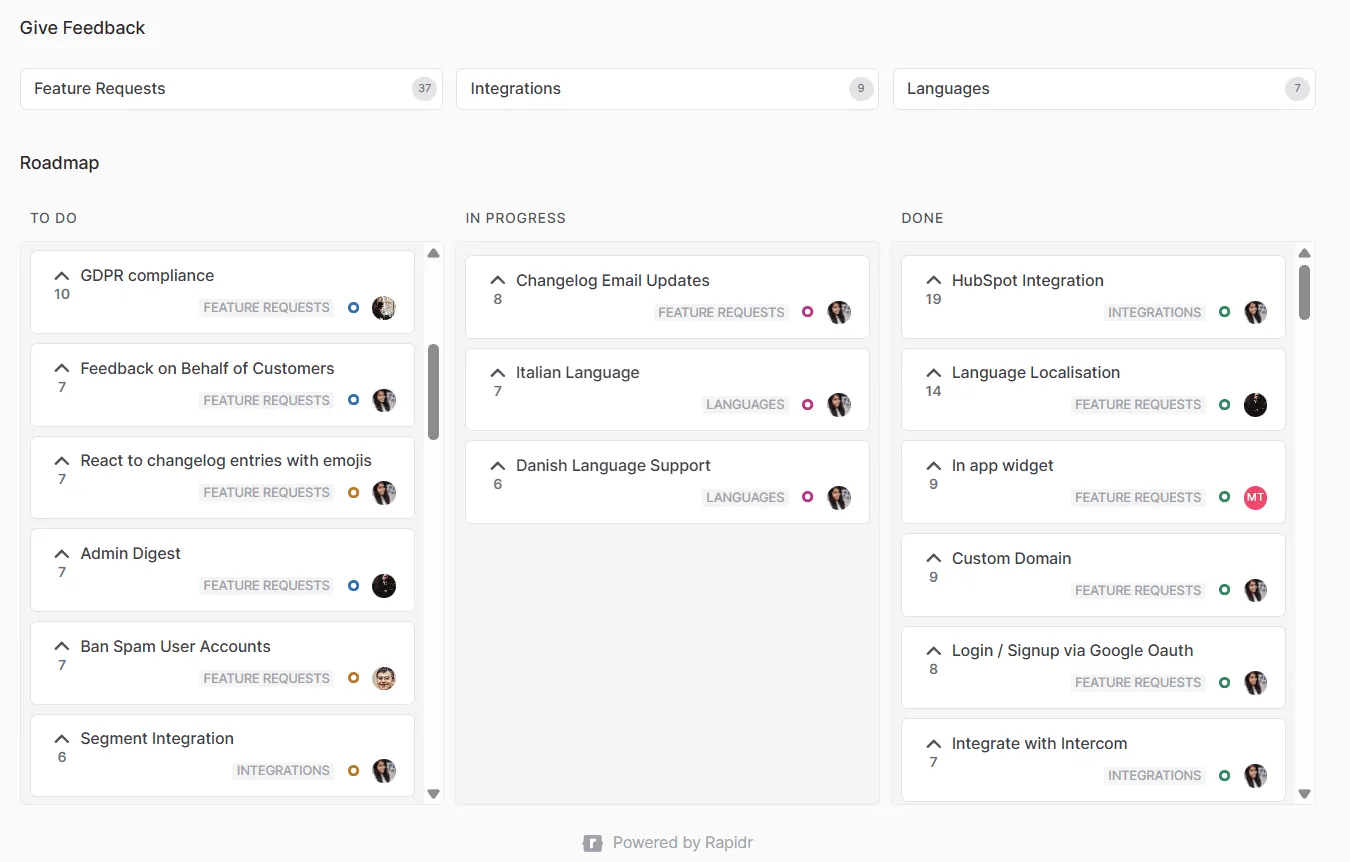Viewport: 1350px width, 862px height.
Task: Click the blue status circle on Admin Digest
Action: (x=353, y=586)
